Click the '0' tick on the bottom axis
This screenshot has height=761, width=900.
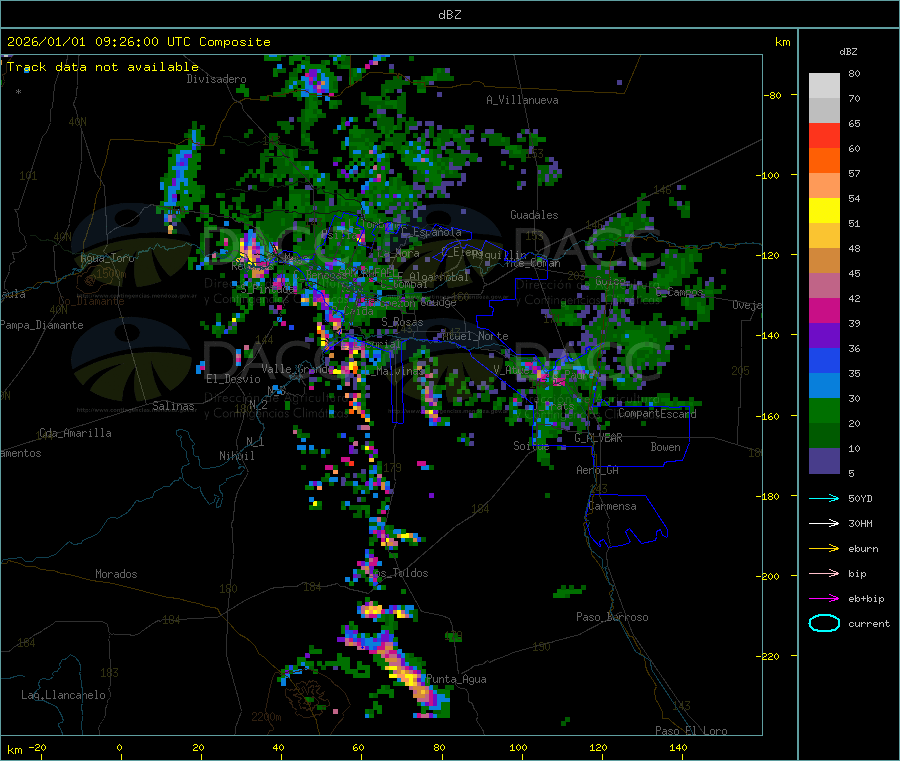tap(119, 747)
